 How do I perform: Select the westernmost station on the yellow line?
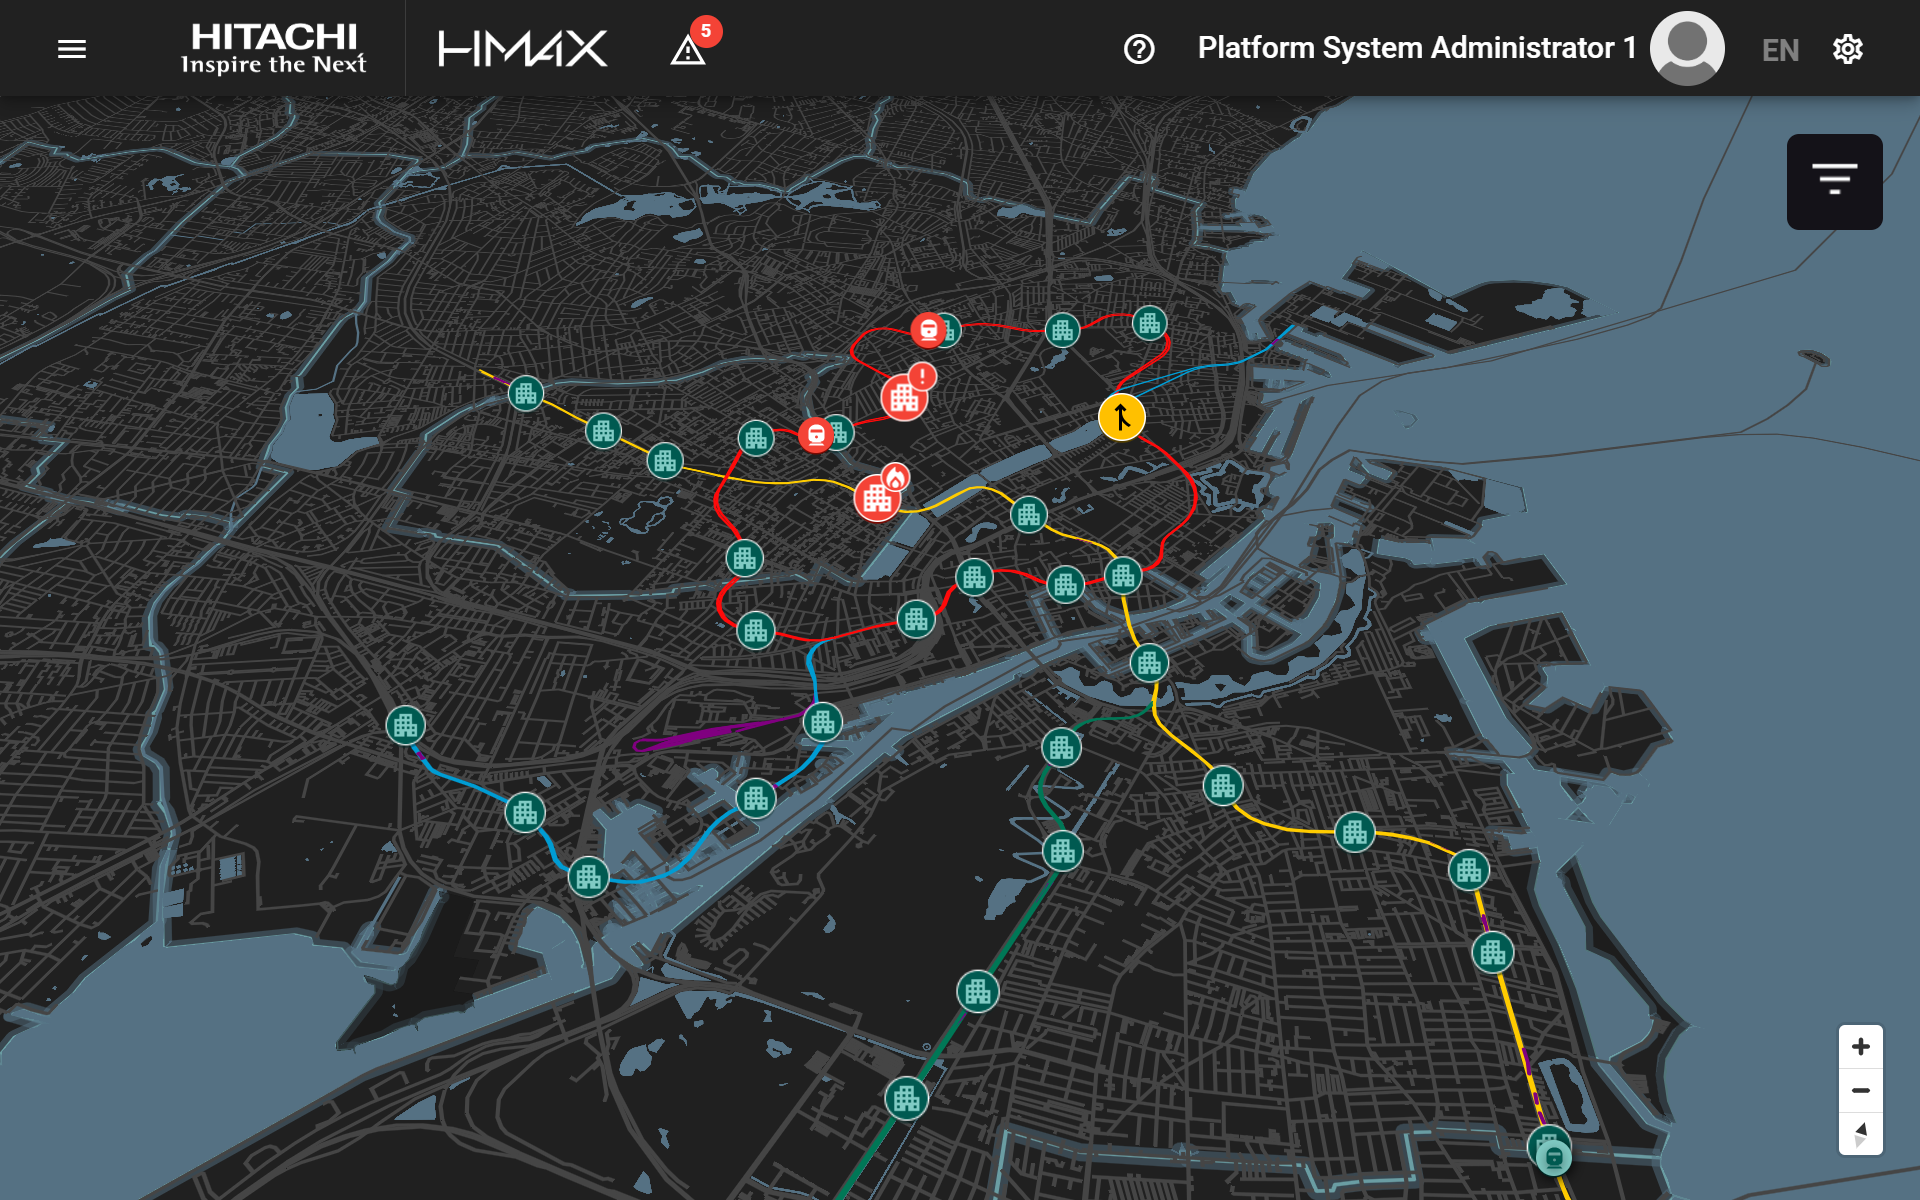tap(526, 394)
